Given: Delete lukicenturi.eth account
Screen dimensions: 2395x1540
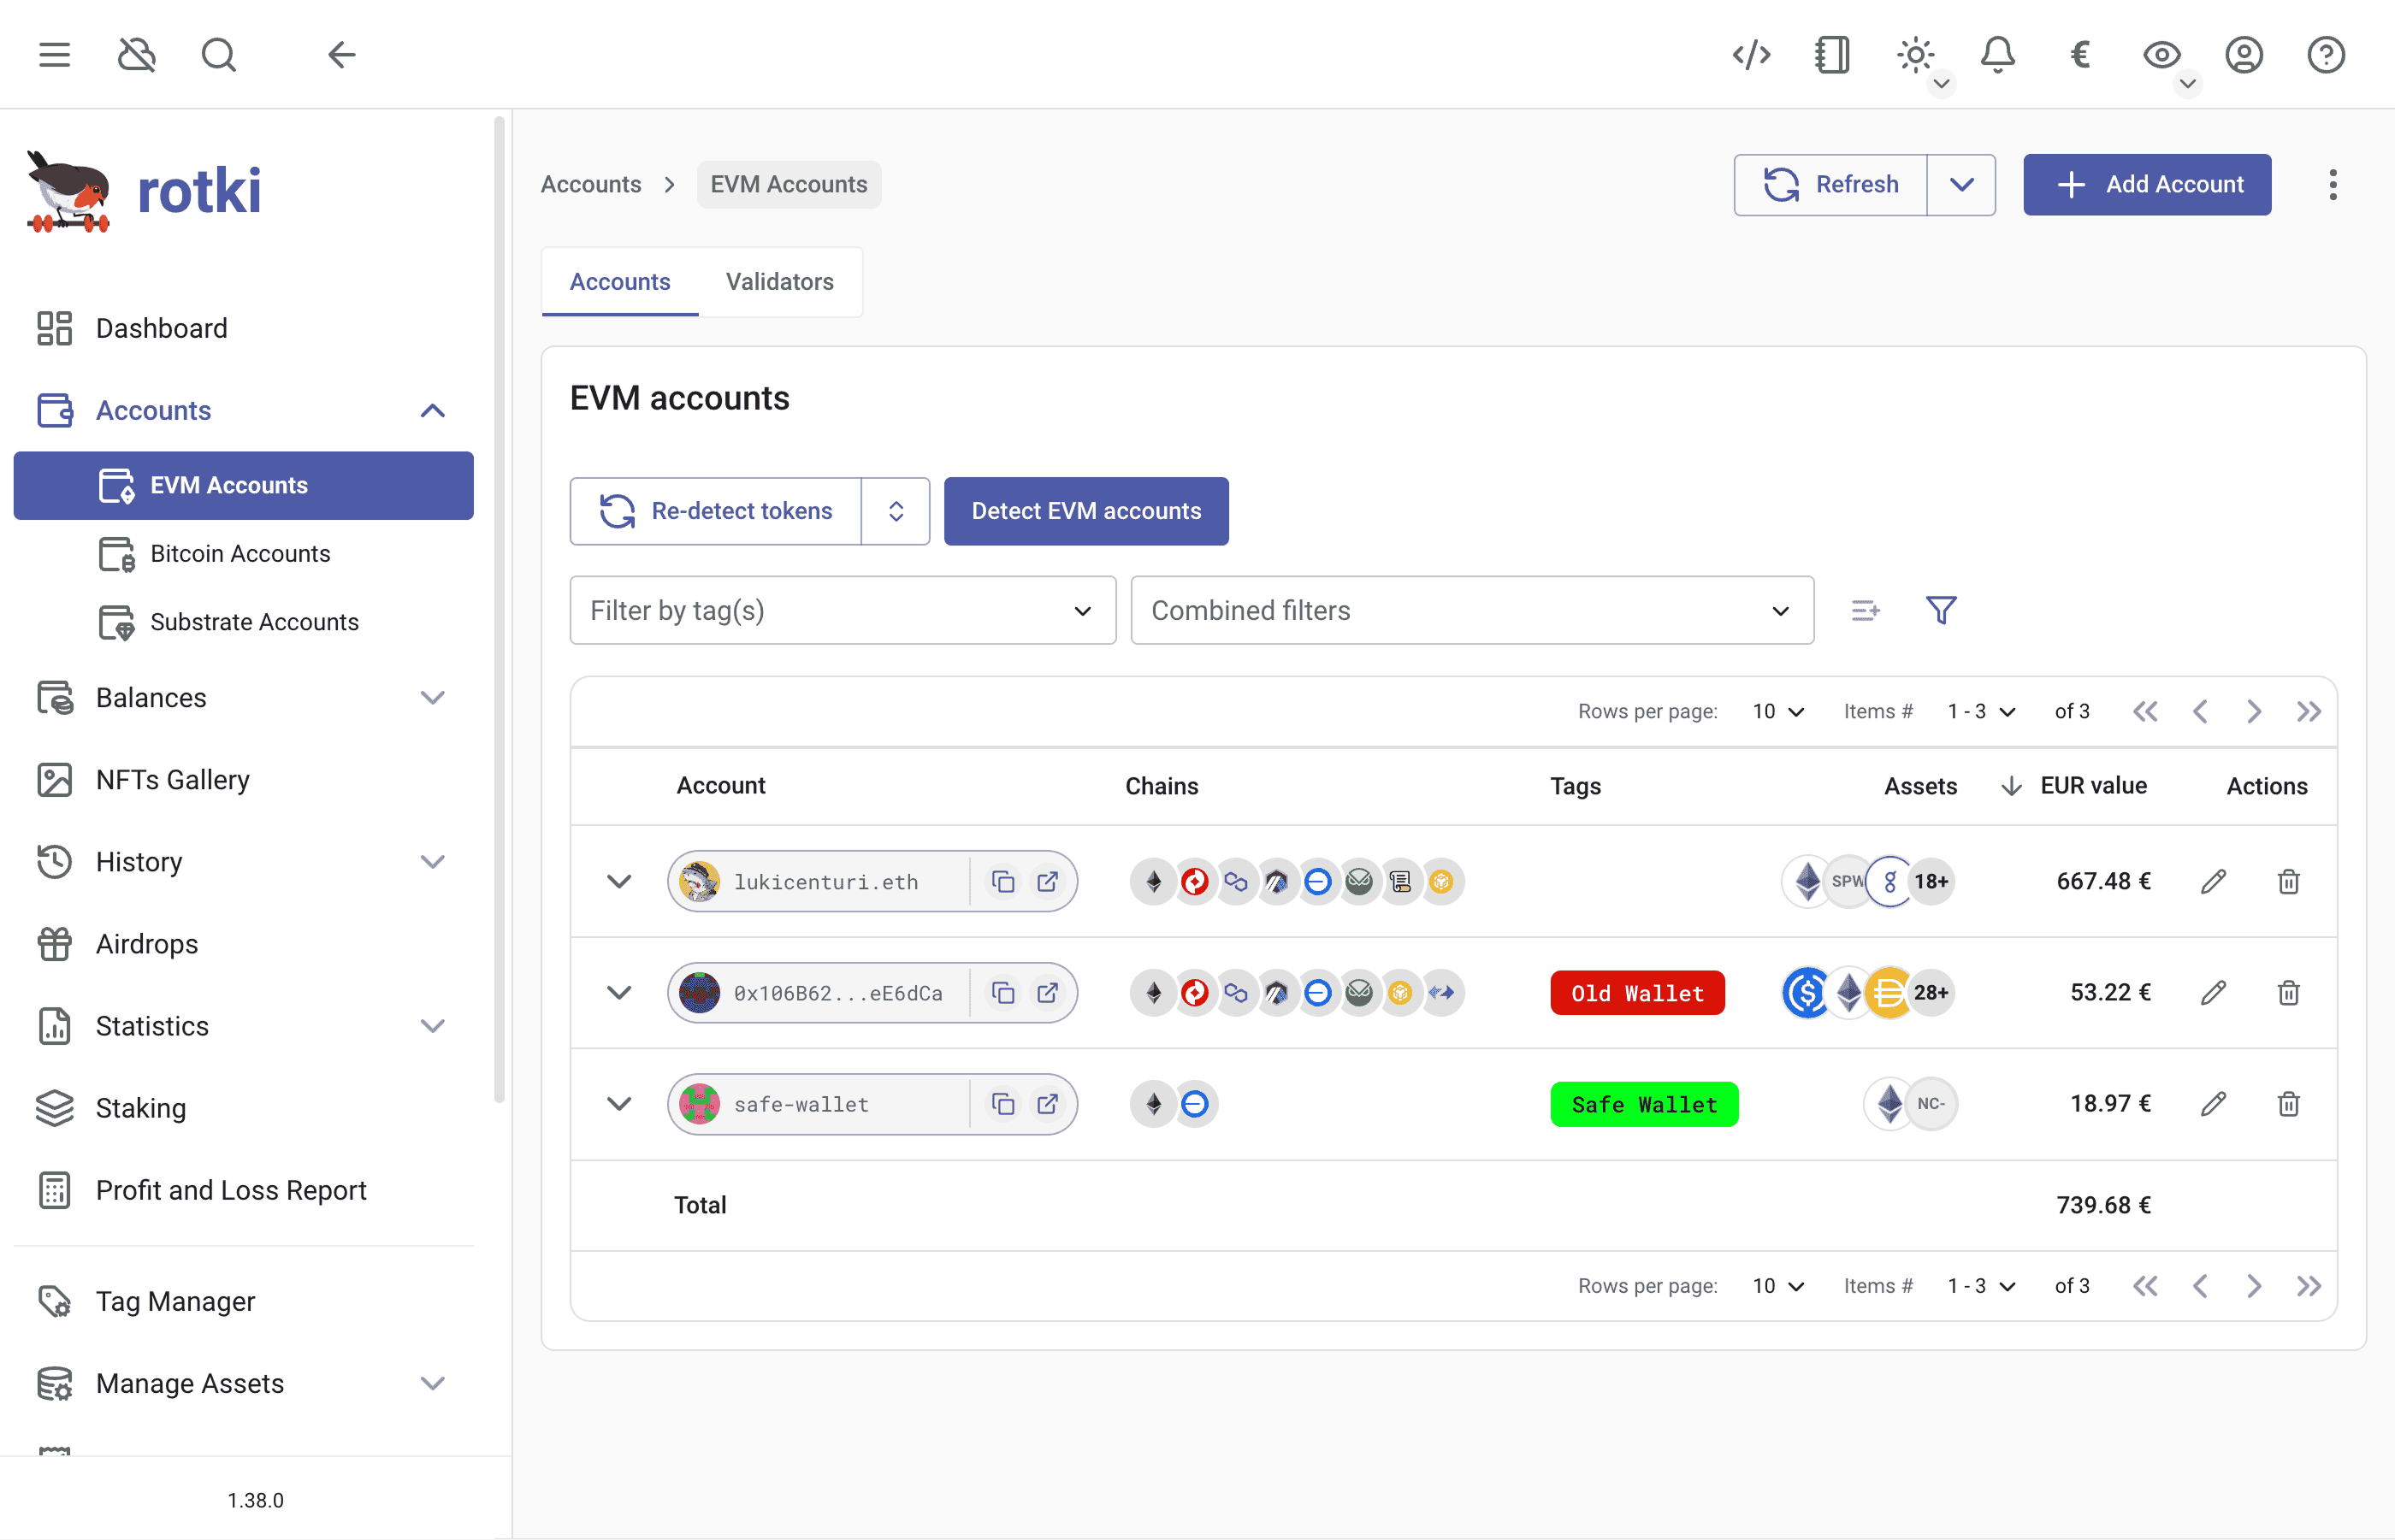Looking at the screenshot, I should [2288, 881].
